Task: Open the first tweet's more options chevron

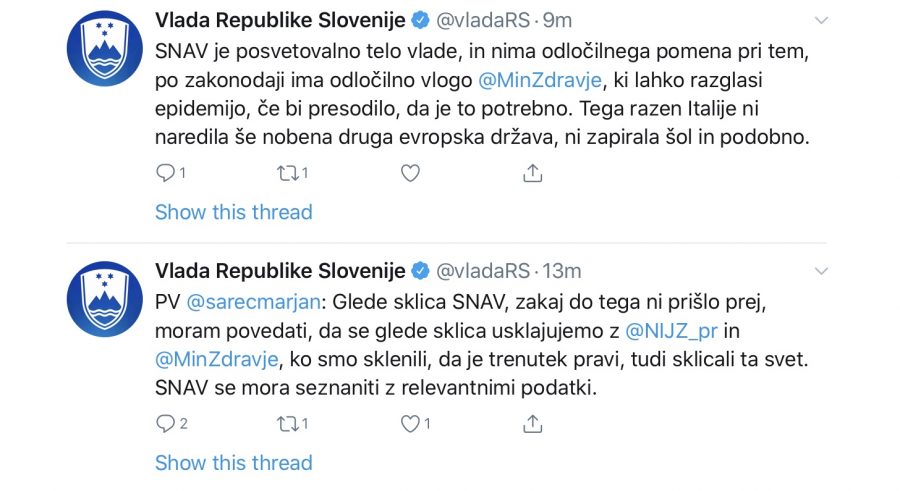Action: coord(821,21)
